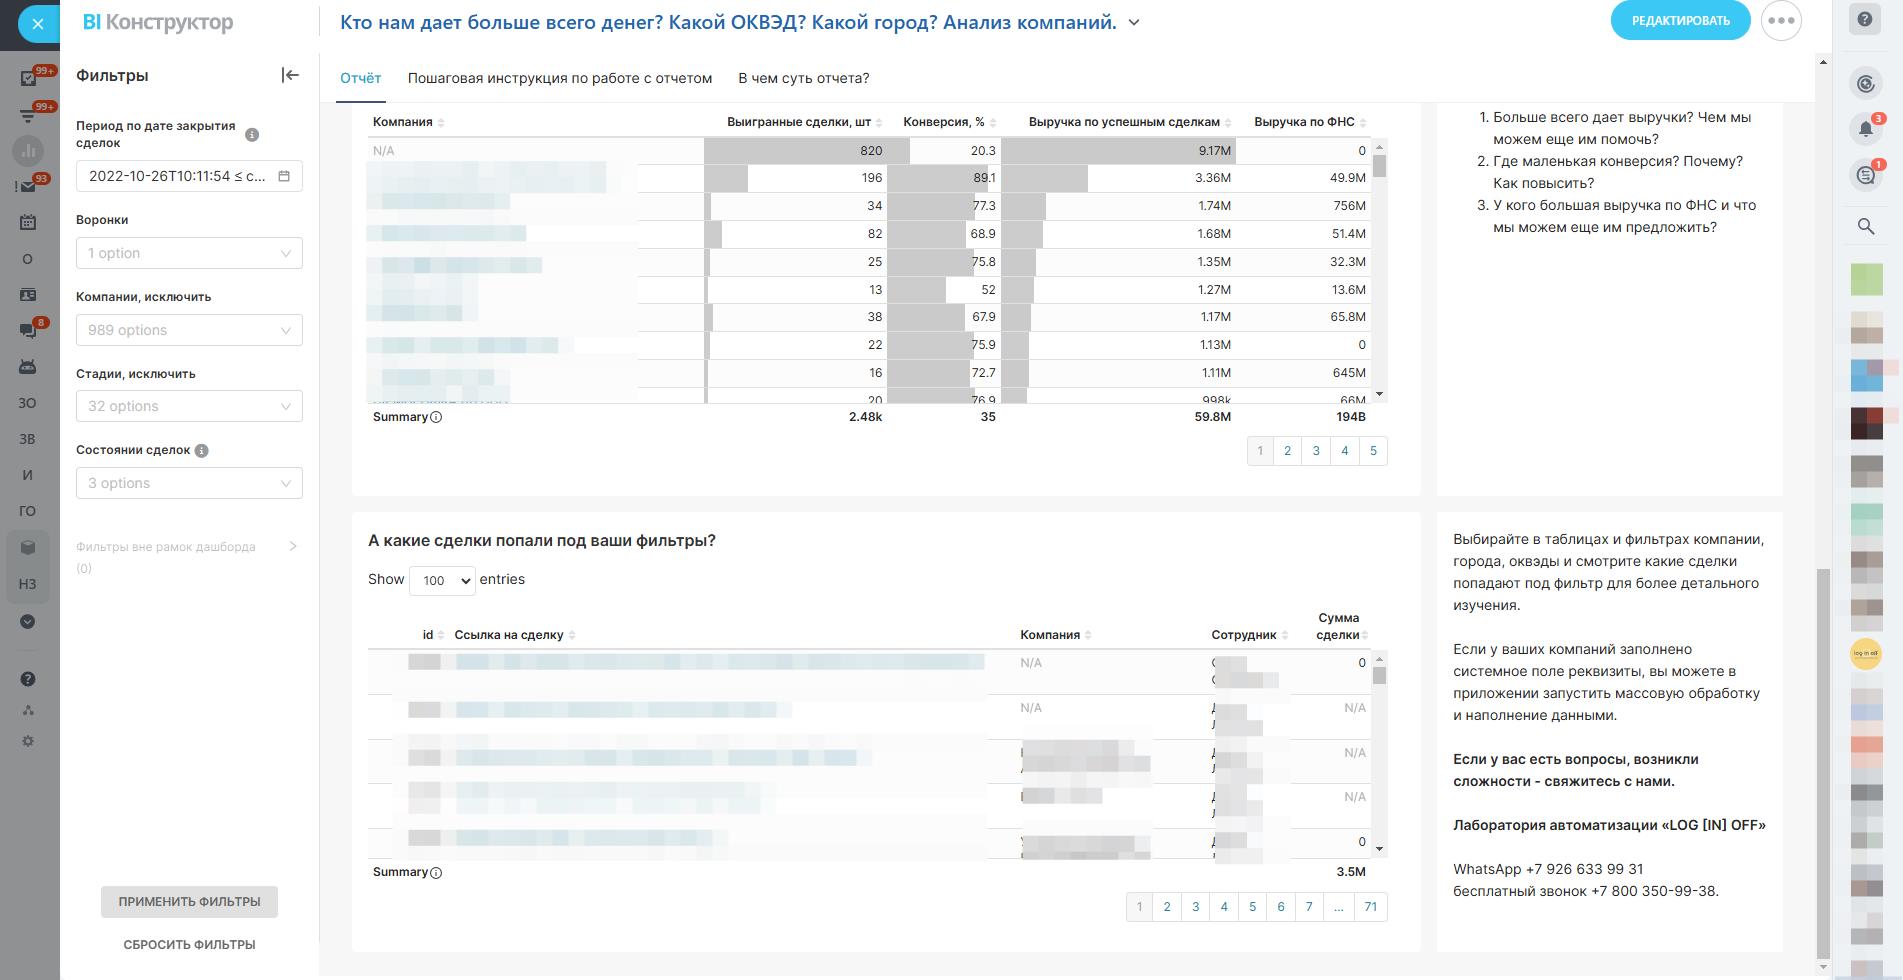Open sitemap icon in left sidebar
Image resolution: width=1903 pixels, height=980 pixels.
click(28, 710)
